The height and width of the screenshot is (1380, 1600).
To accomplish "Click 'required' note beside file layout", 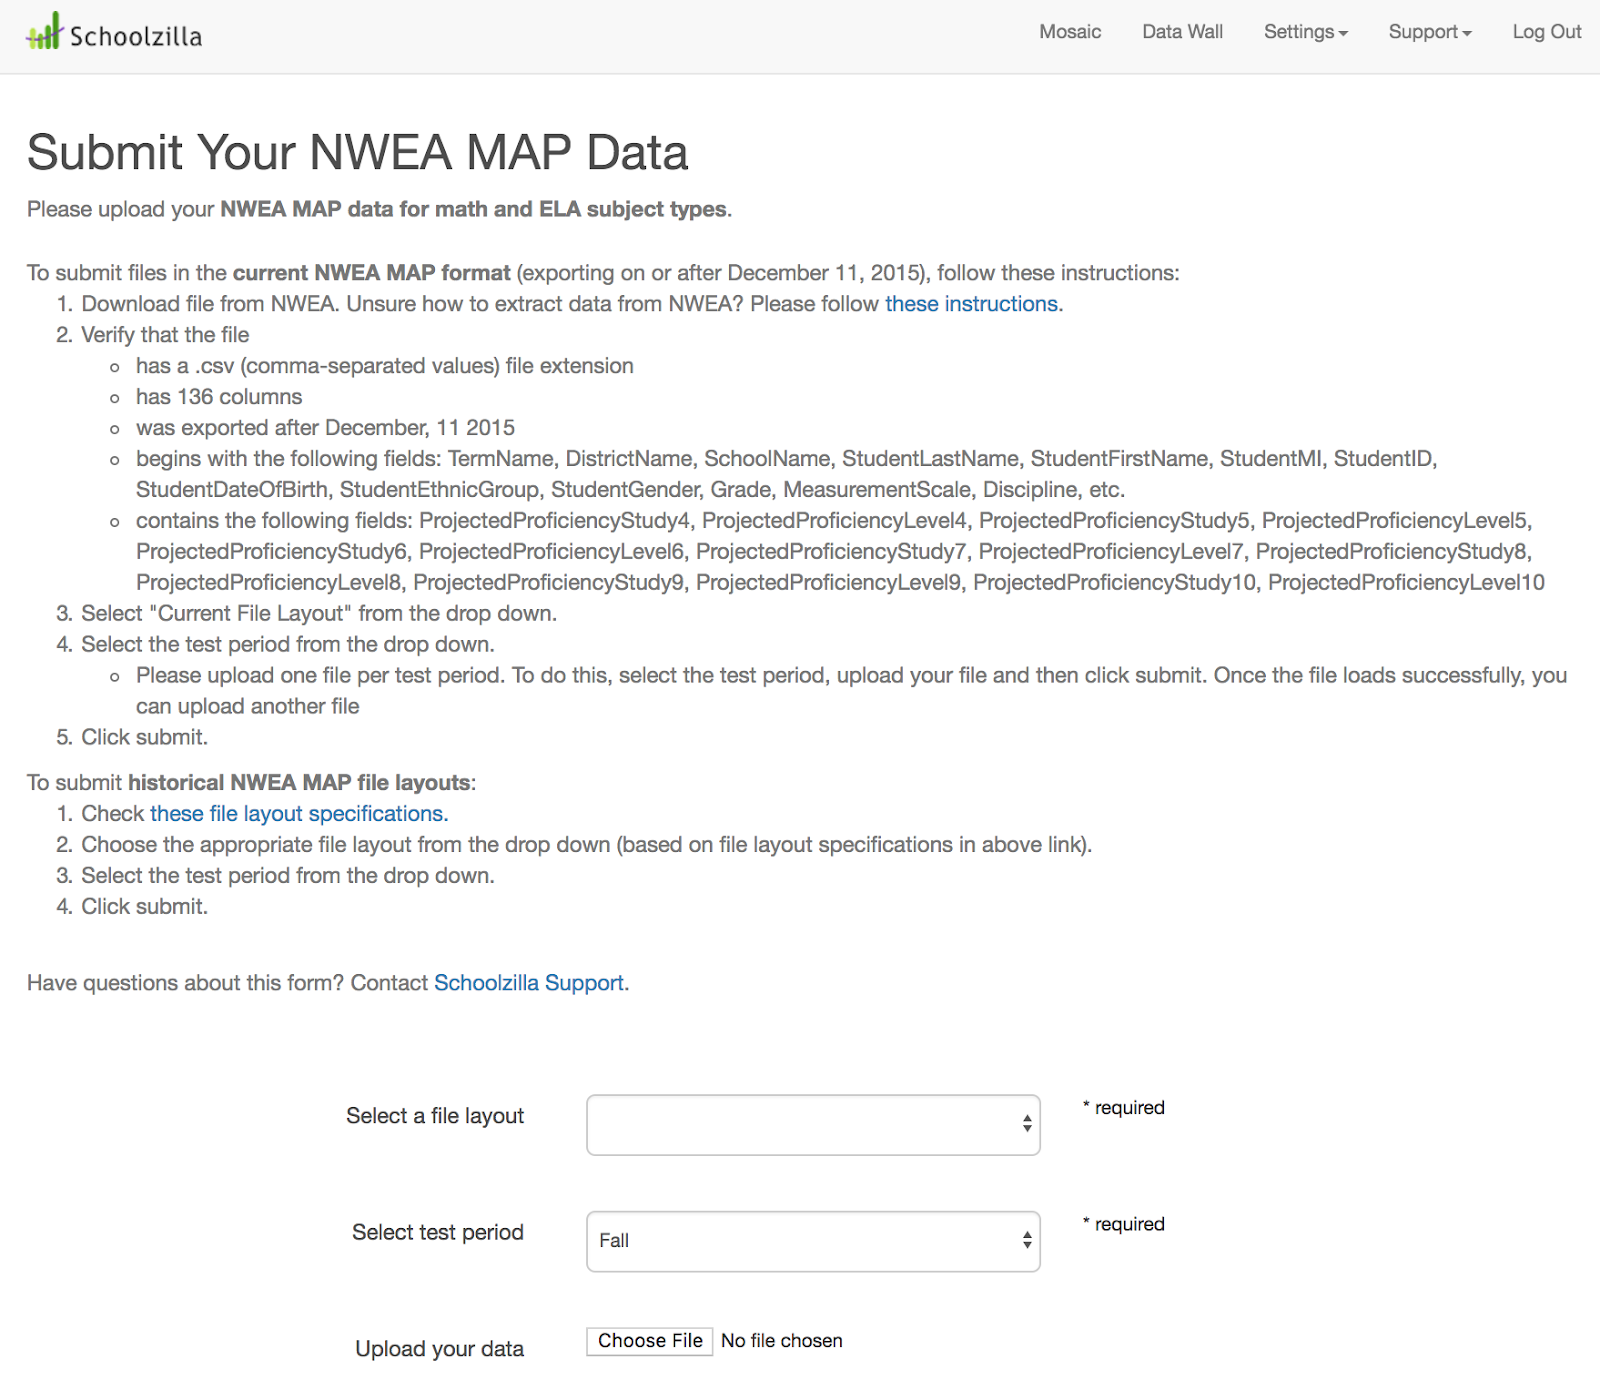I will 1124,1108.
